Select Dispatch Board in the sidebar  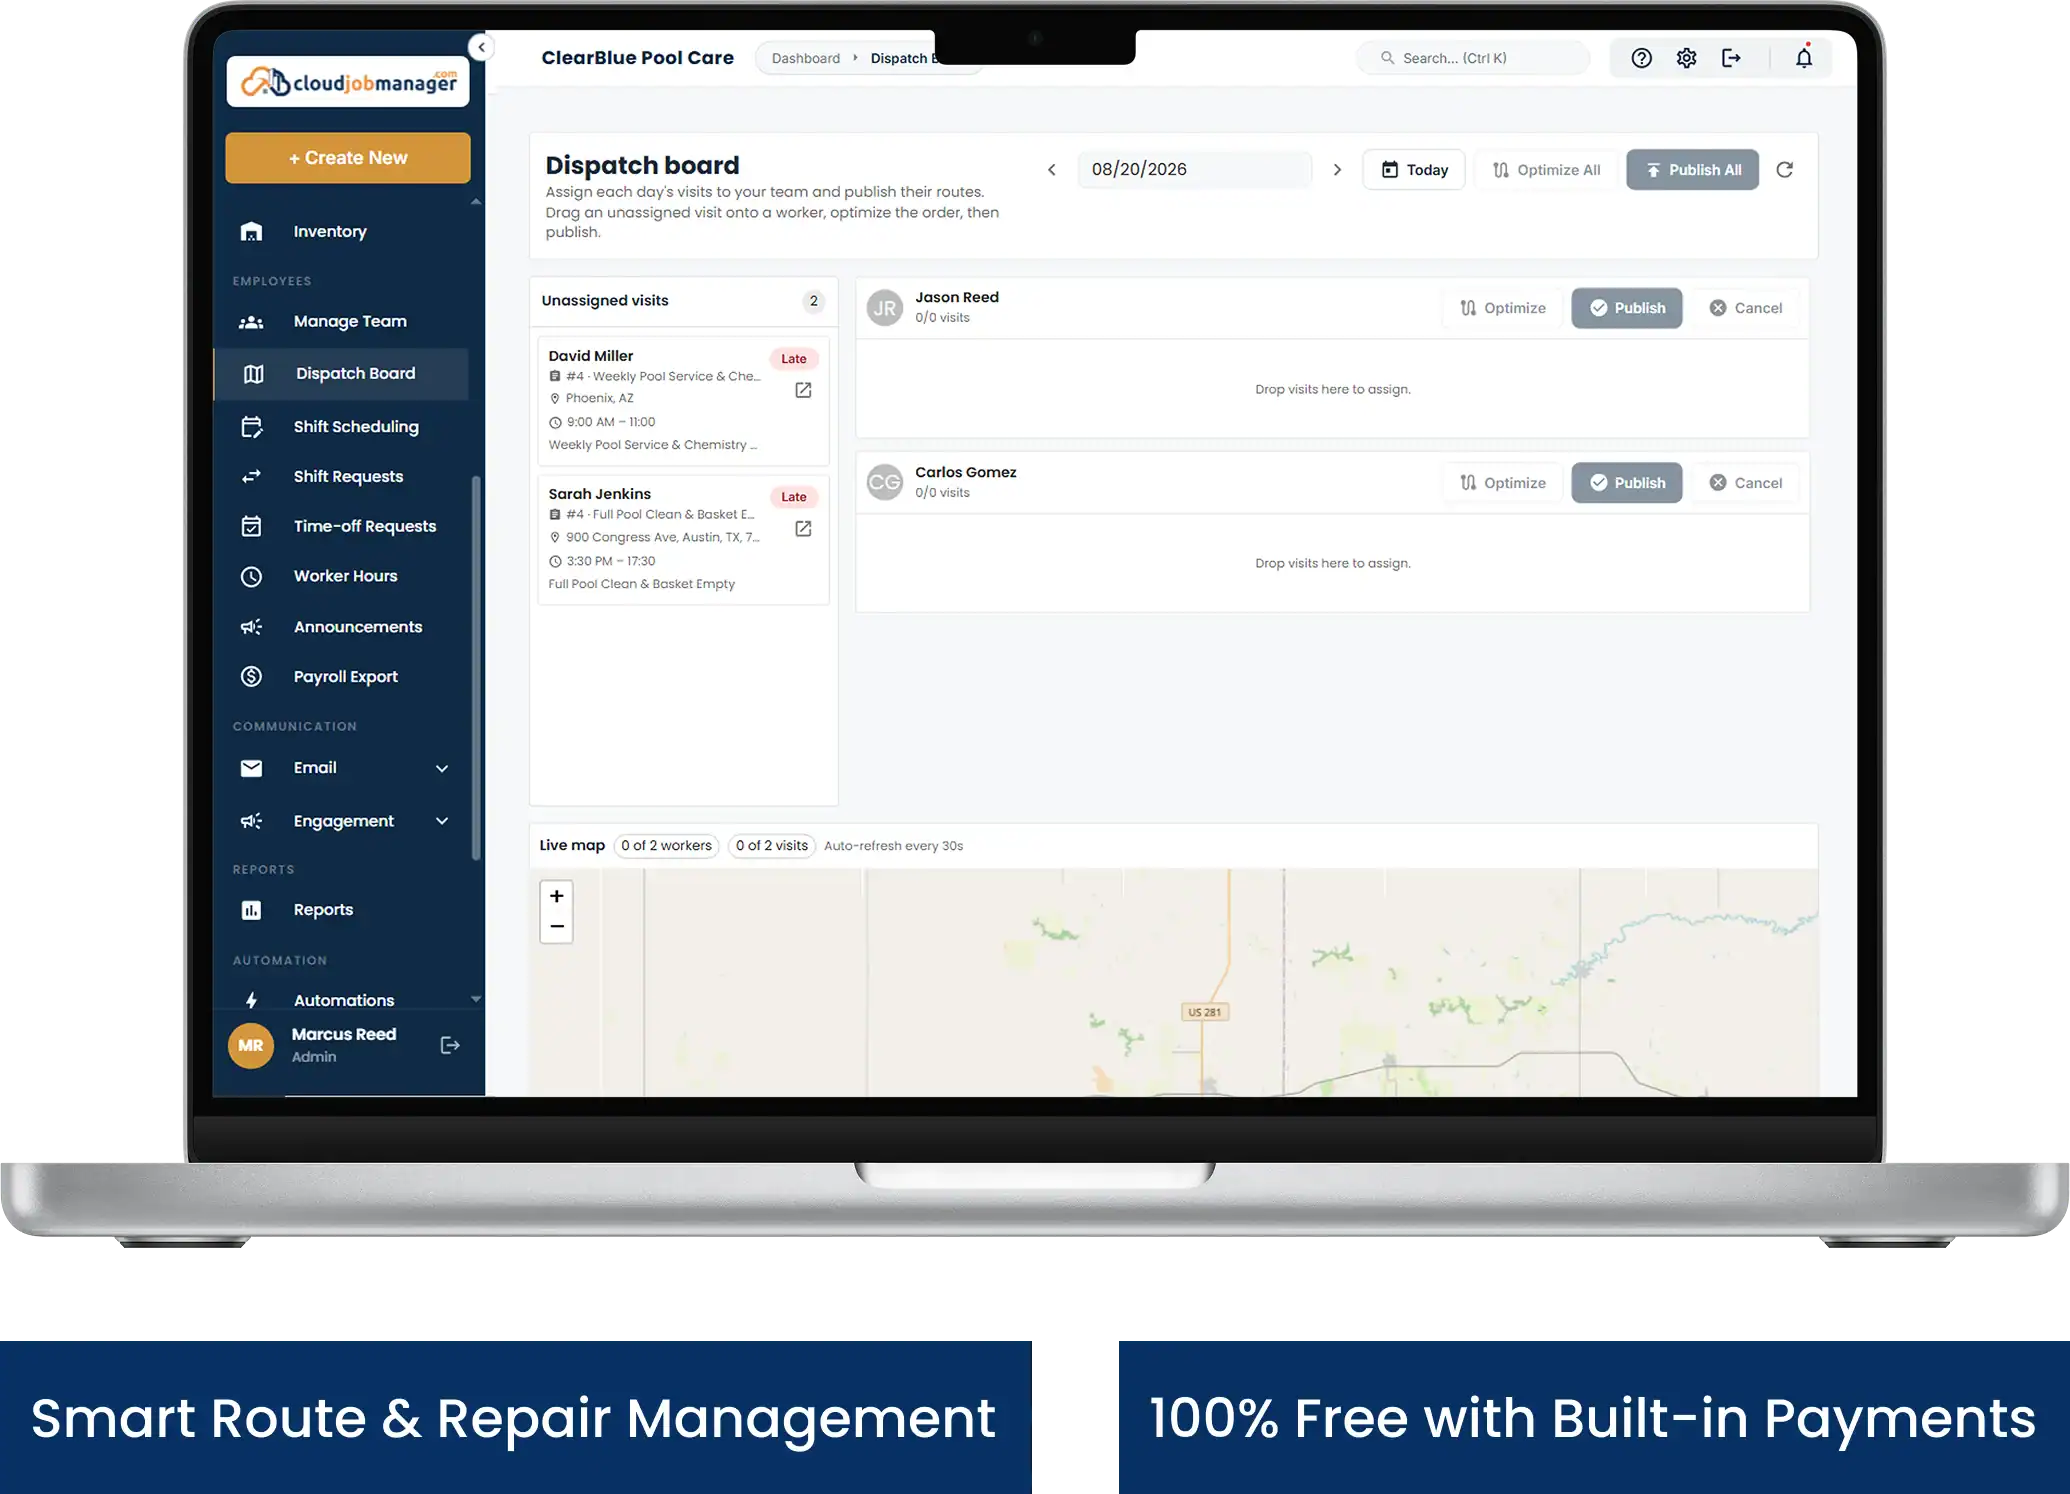pyautogui.click(x=342, y=373)
